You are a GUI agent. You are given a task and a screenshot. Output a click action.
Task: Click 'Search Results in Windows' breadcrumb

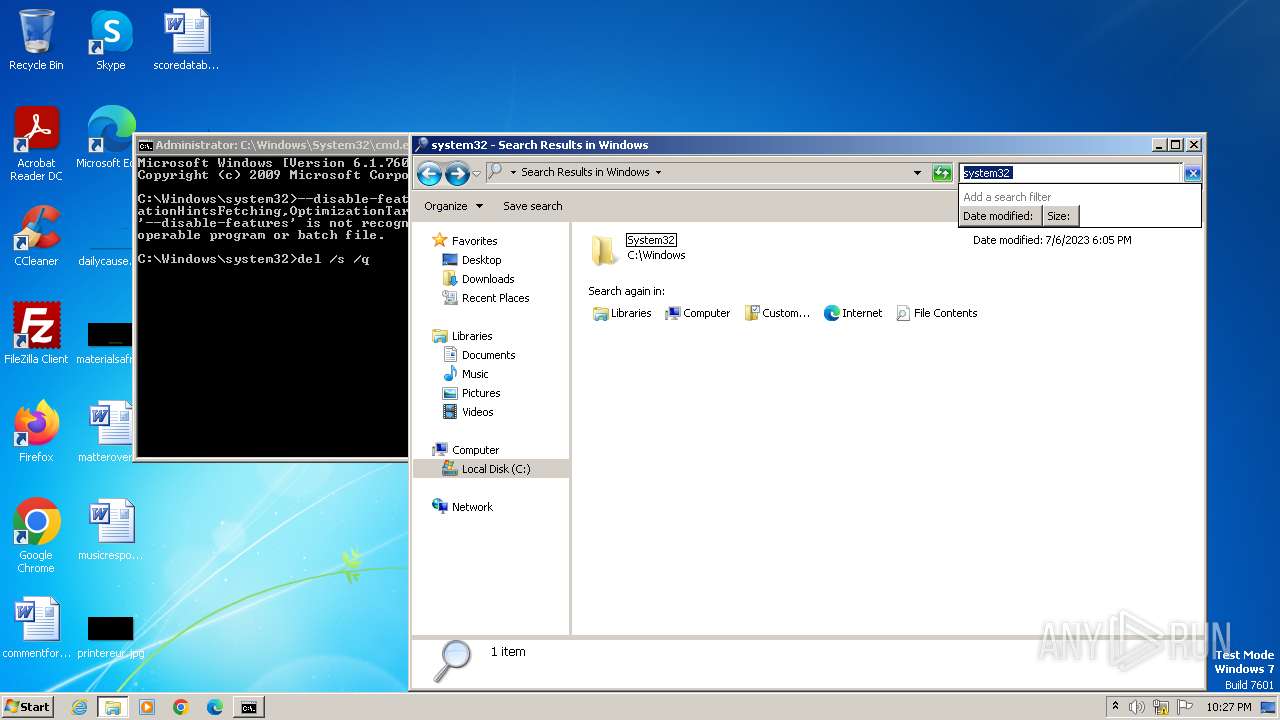[x=585, y=172]
